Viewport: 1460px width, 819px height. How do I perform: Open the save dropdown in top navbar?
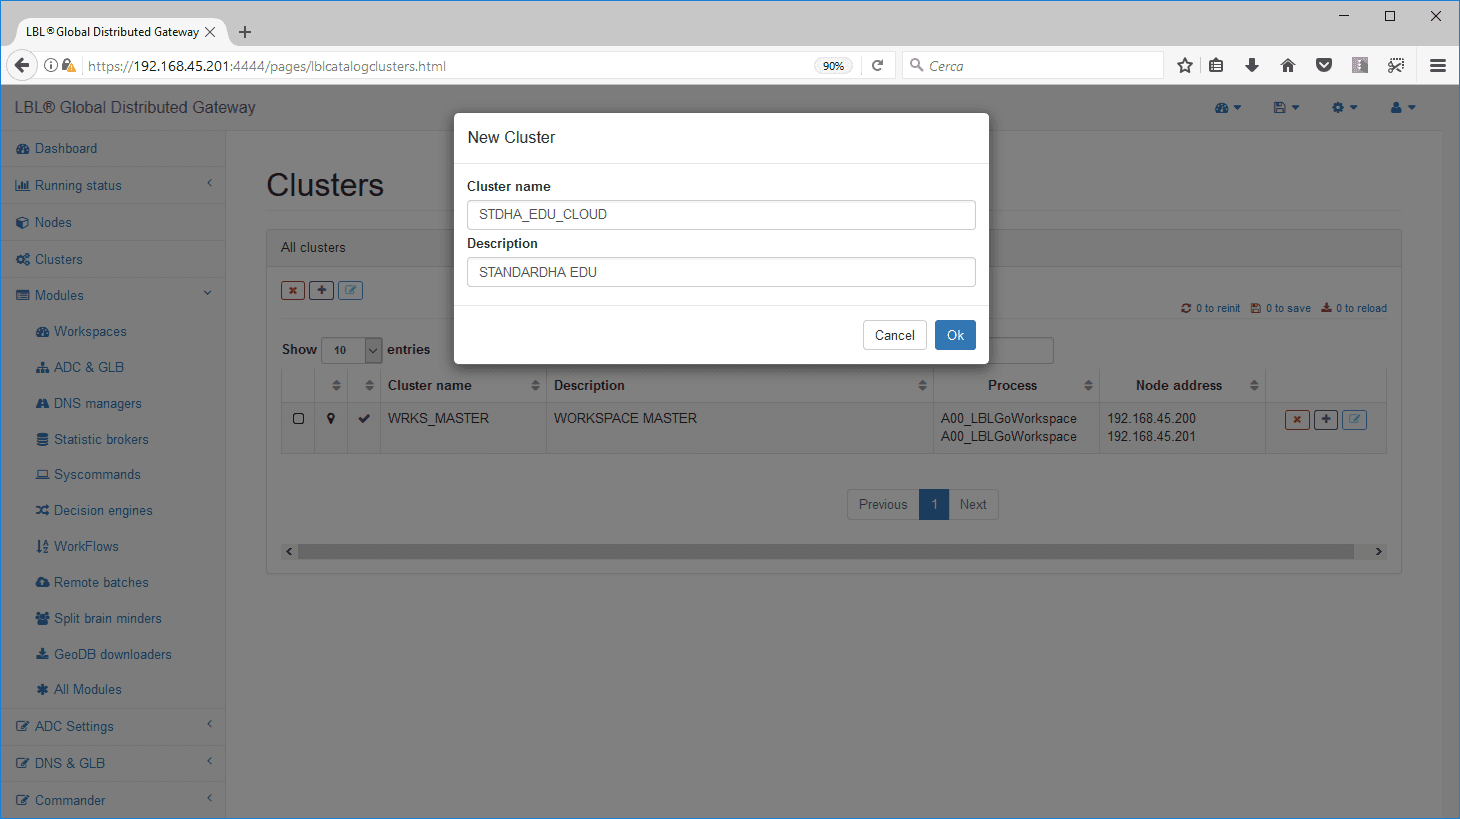1286,107
